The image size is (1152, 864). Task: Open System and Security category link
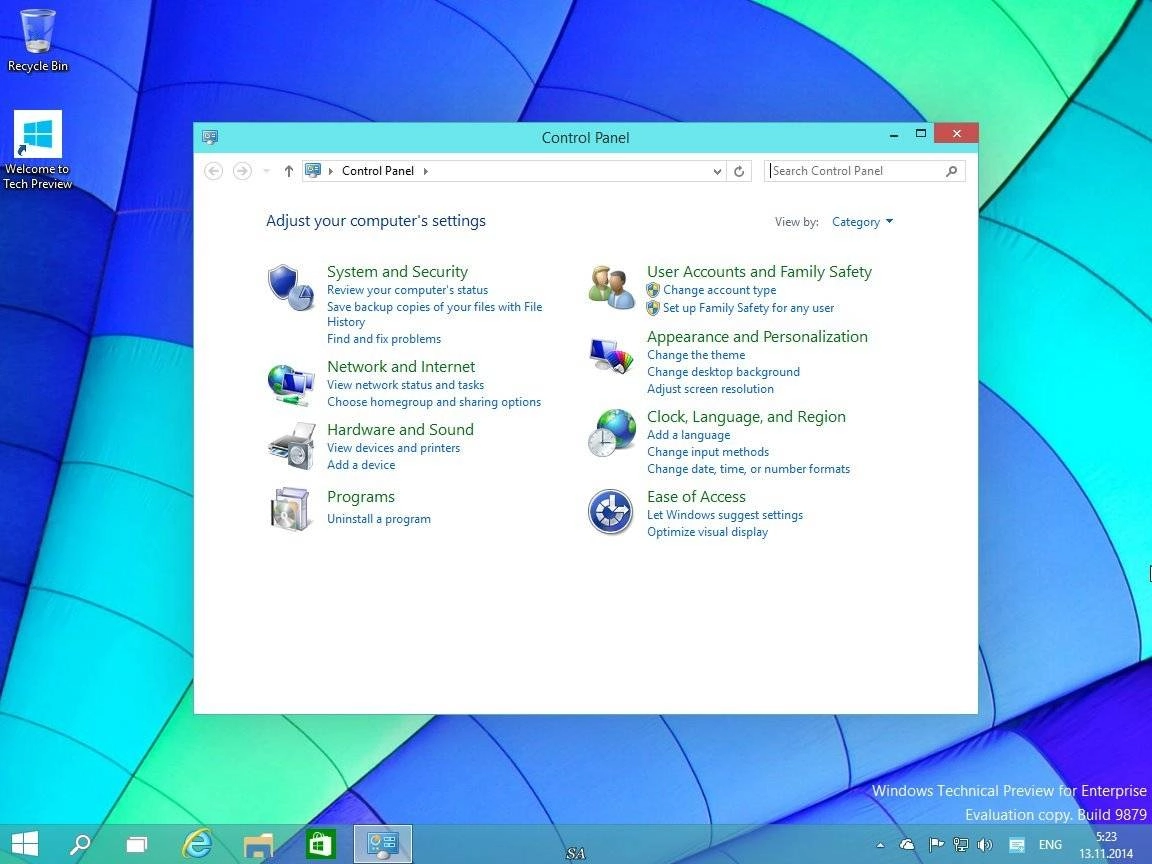point(397,272)
